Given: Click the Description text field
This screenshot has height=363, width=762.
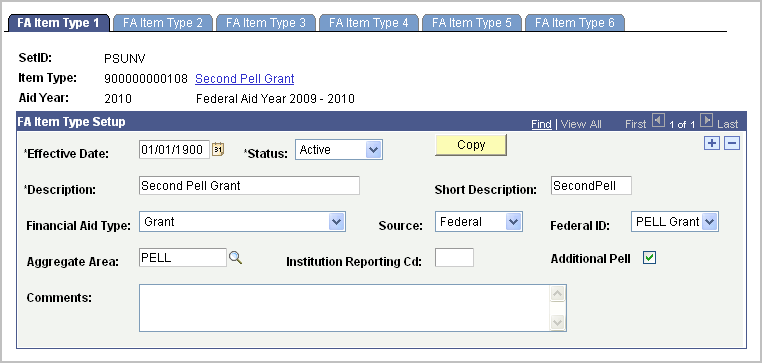Looking at the screenshot, I should pyautogui.click(x=249, y=186).
